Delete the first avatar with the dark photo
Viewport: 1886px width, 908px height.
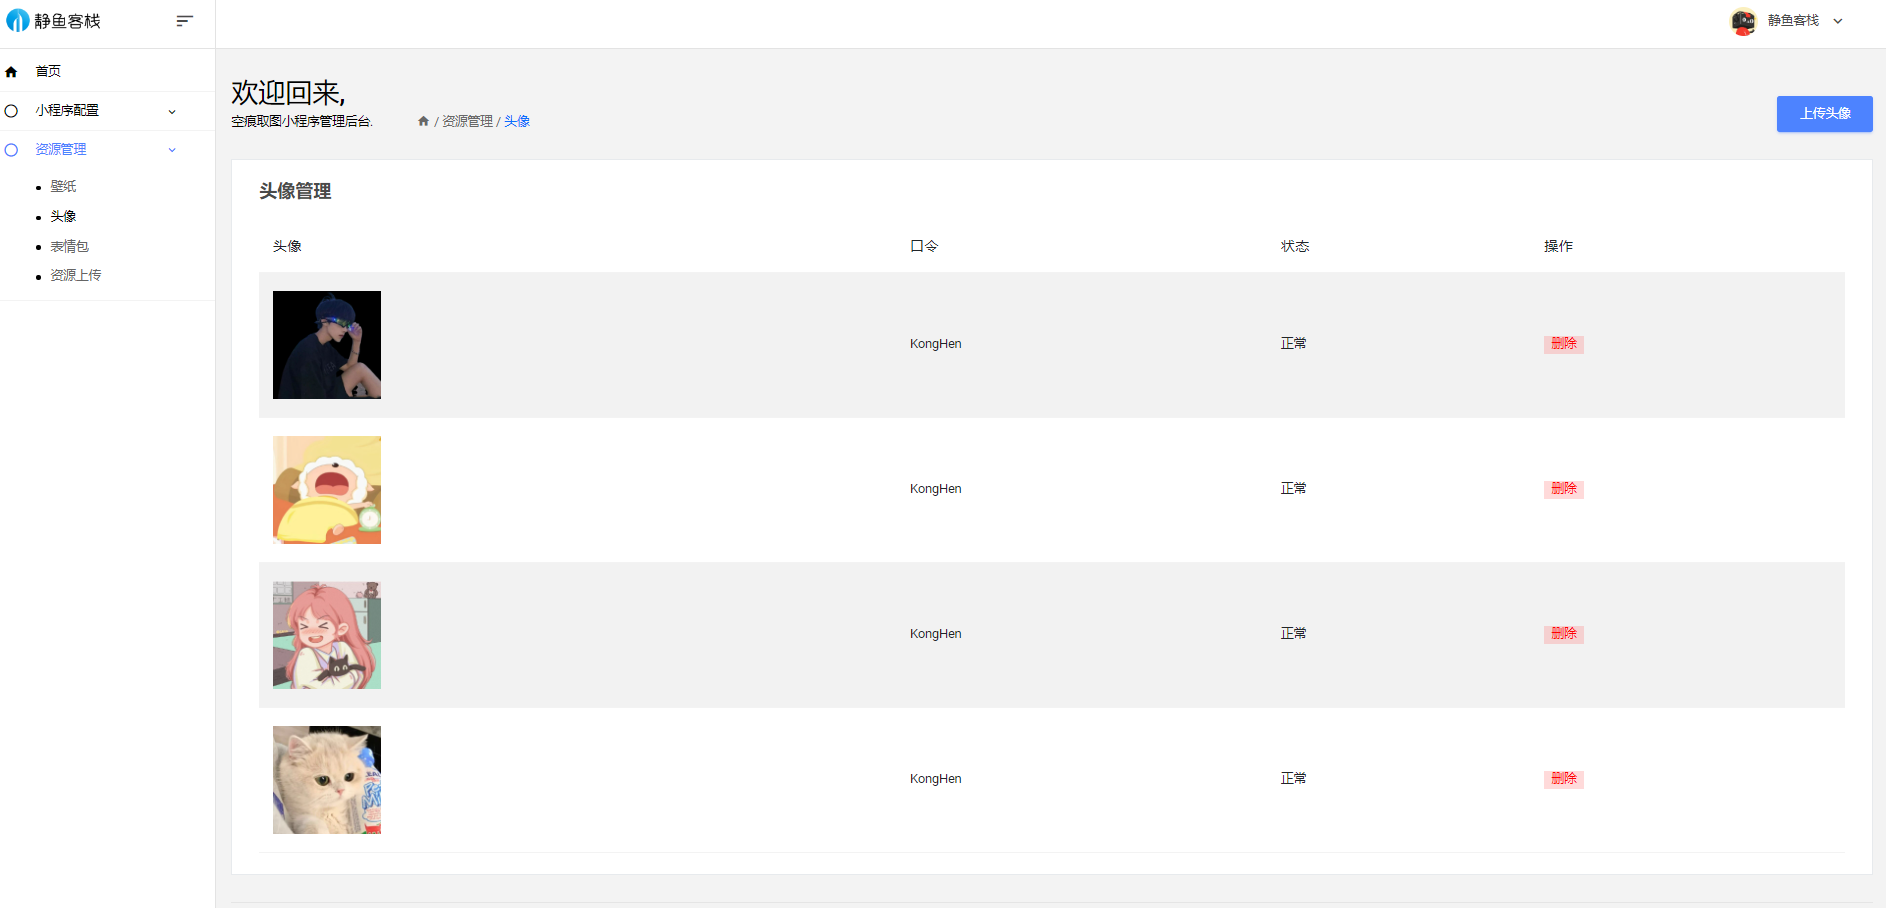point(1563,344)
